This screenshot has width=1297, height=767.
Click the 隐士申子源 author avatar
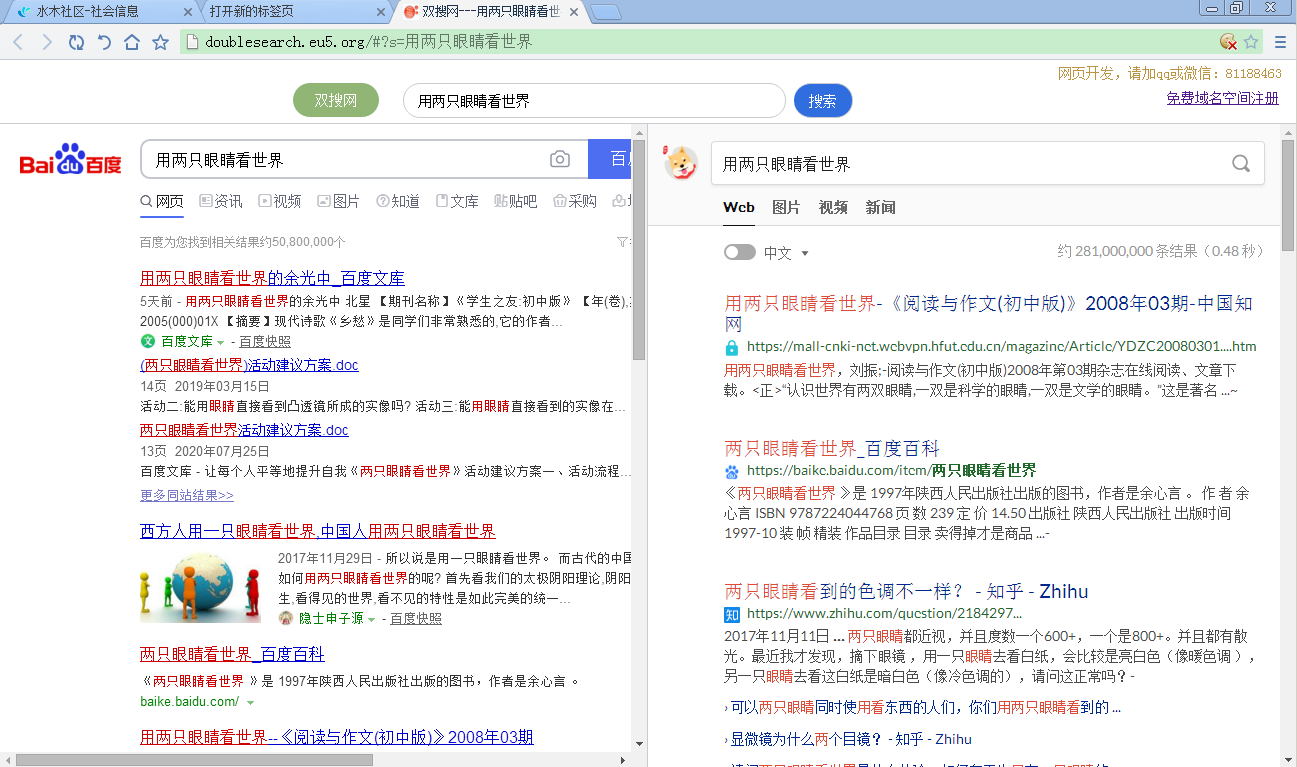(x=286, y=619)
